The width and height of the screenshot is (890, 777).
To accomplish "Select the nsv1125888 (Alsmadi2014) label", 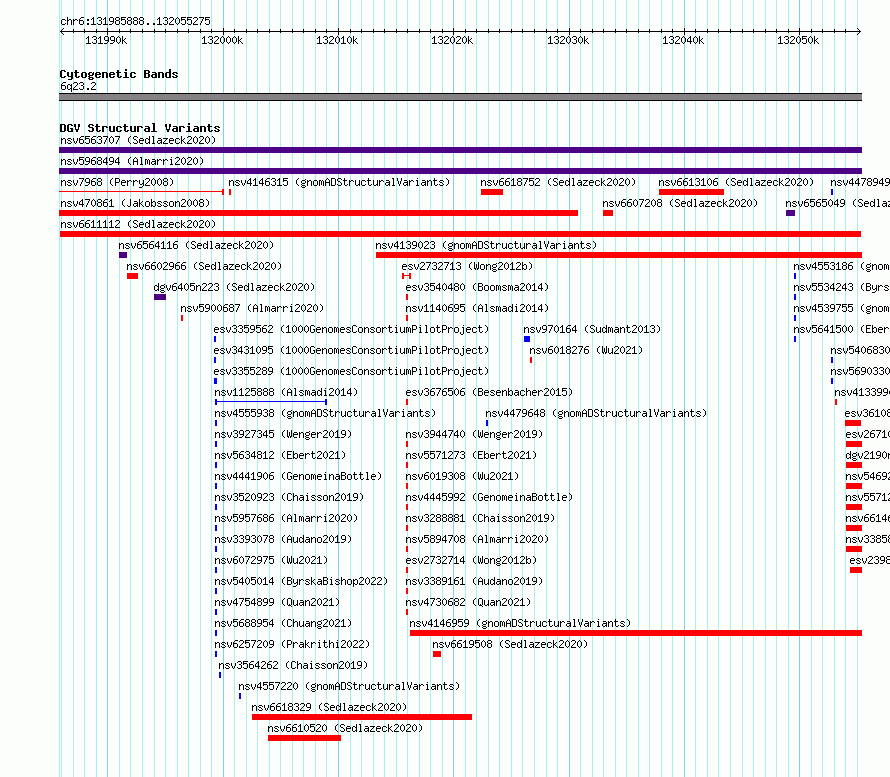I will tap(286, 392).
